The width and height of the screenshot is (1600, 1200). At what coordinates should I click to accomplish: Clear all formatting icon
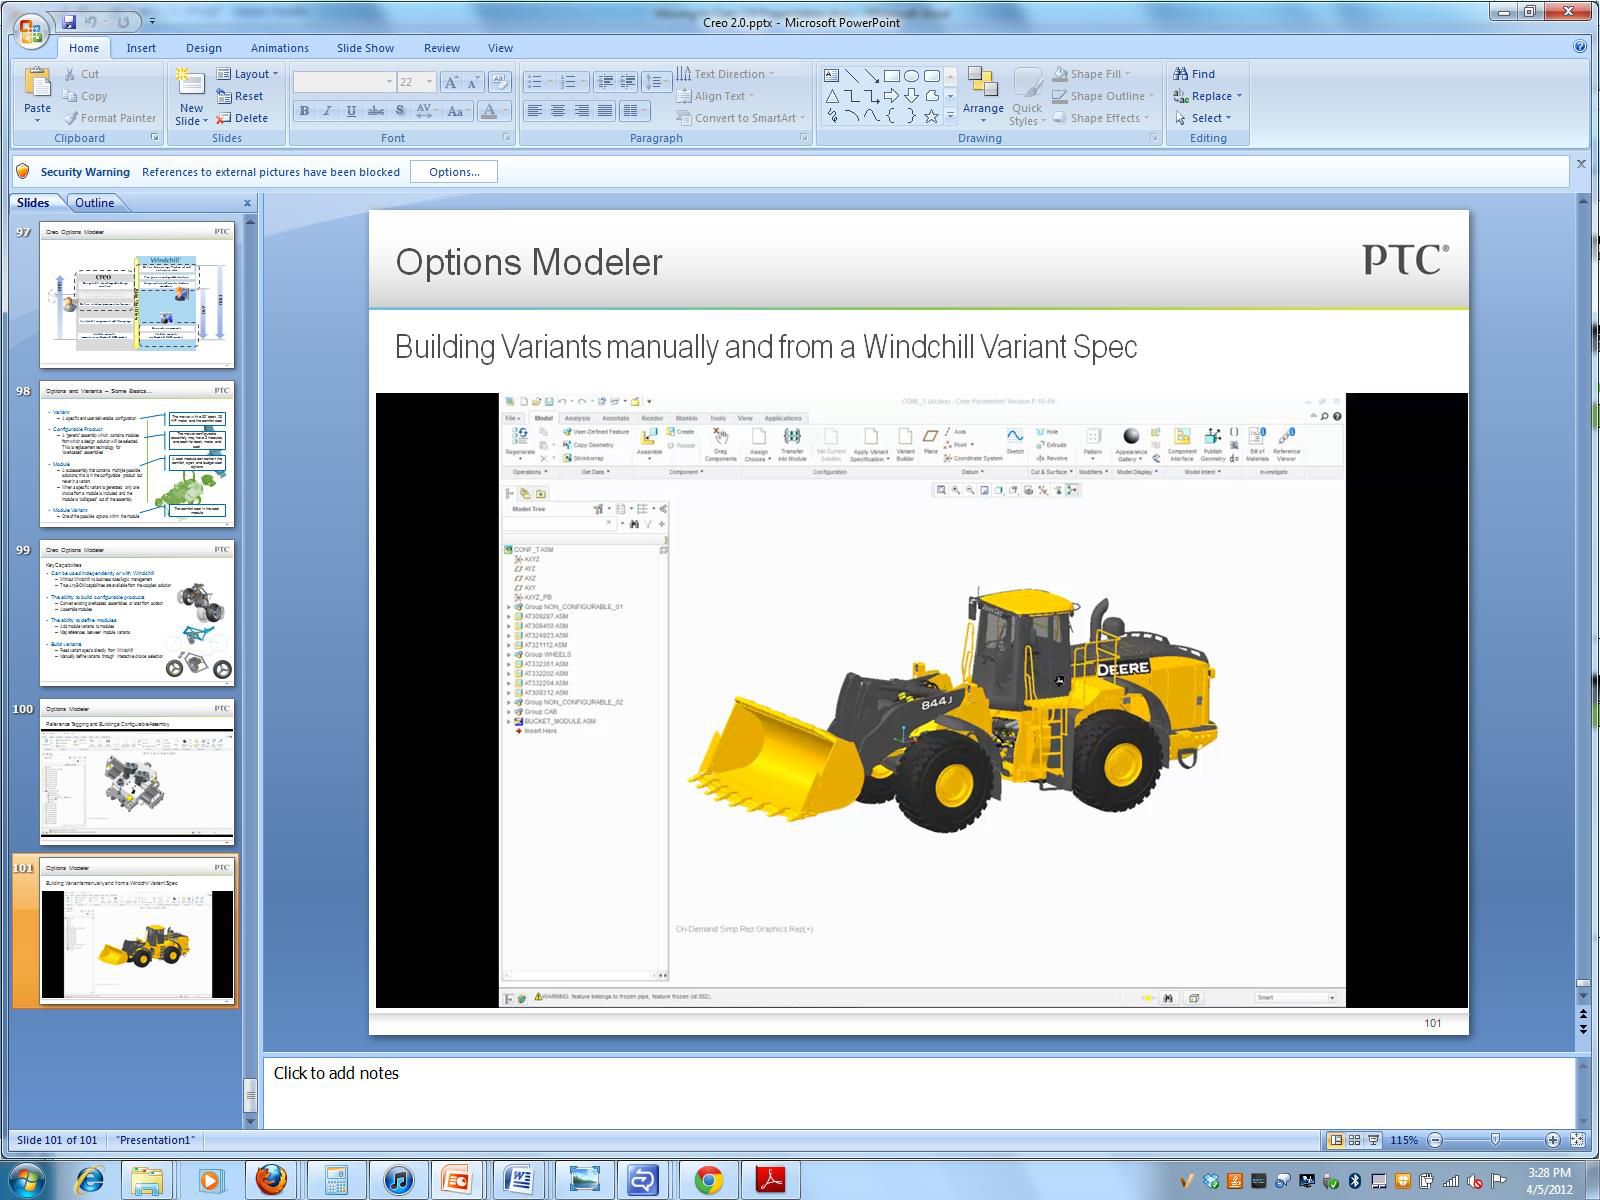pyautogui.click(x=500, y=82)
